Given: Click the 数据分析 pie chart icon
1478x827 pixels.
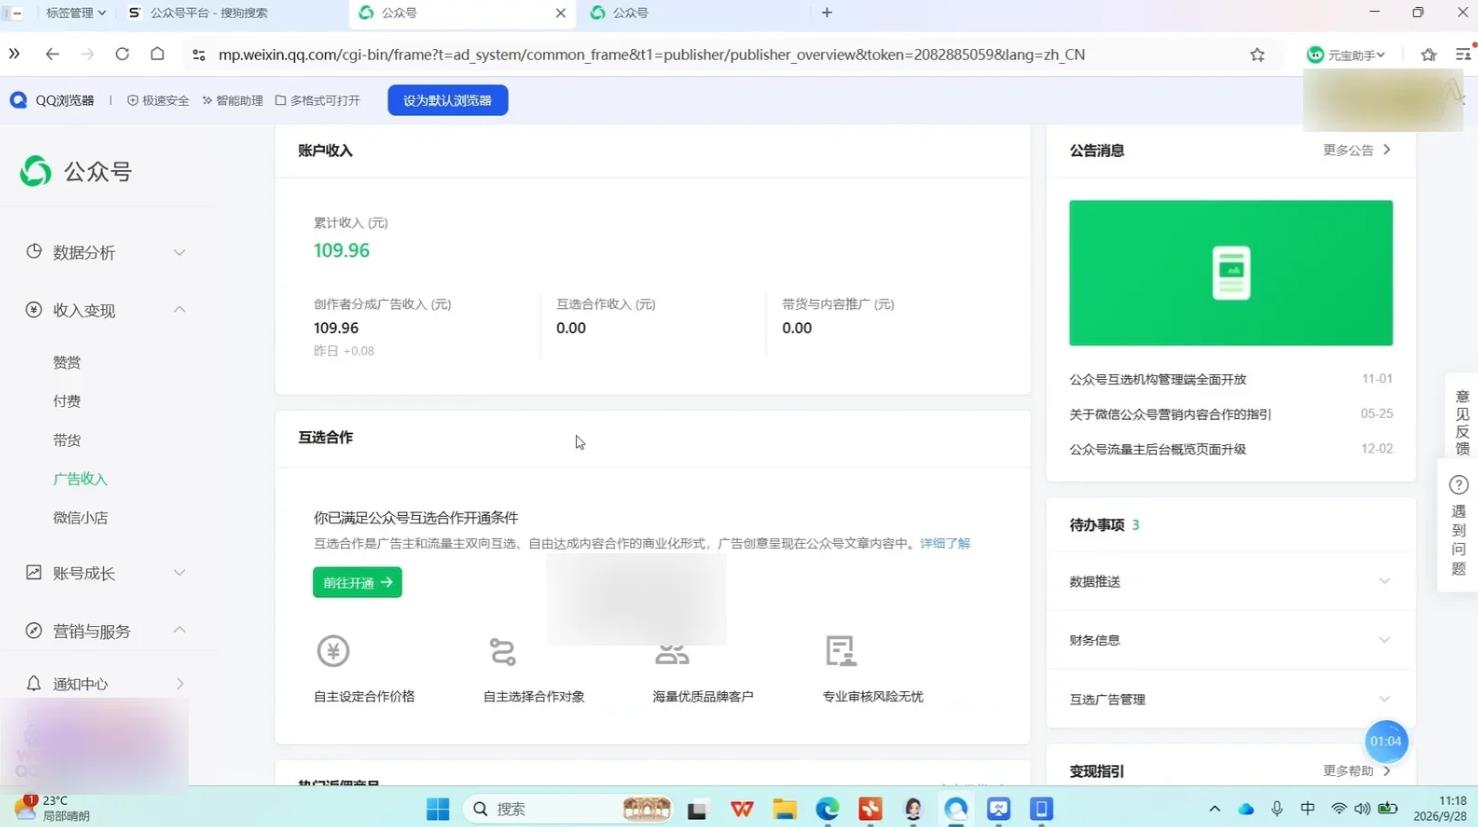Looking at the screenshot, I should coord(34,251).
